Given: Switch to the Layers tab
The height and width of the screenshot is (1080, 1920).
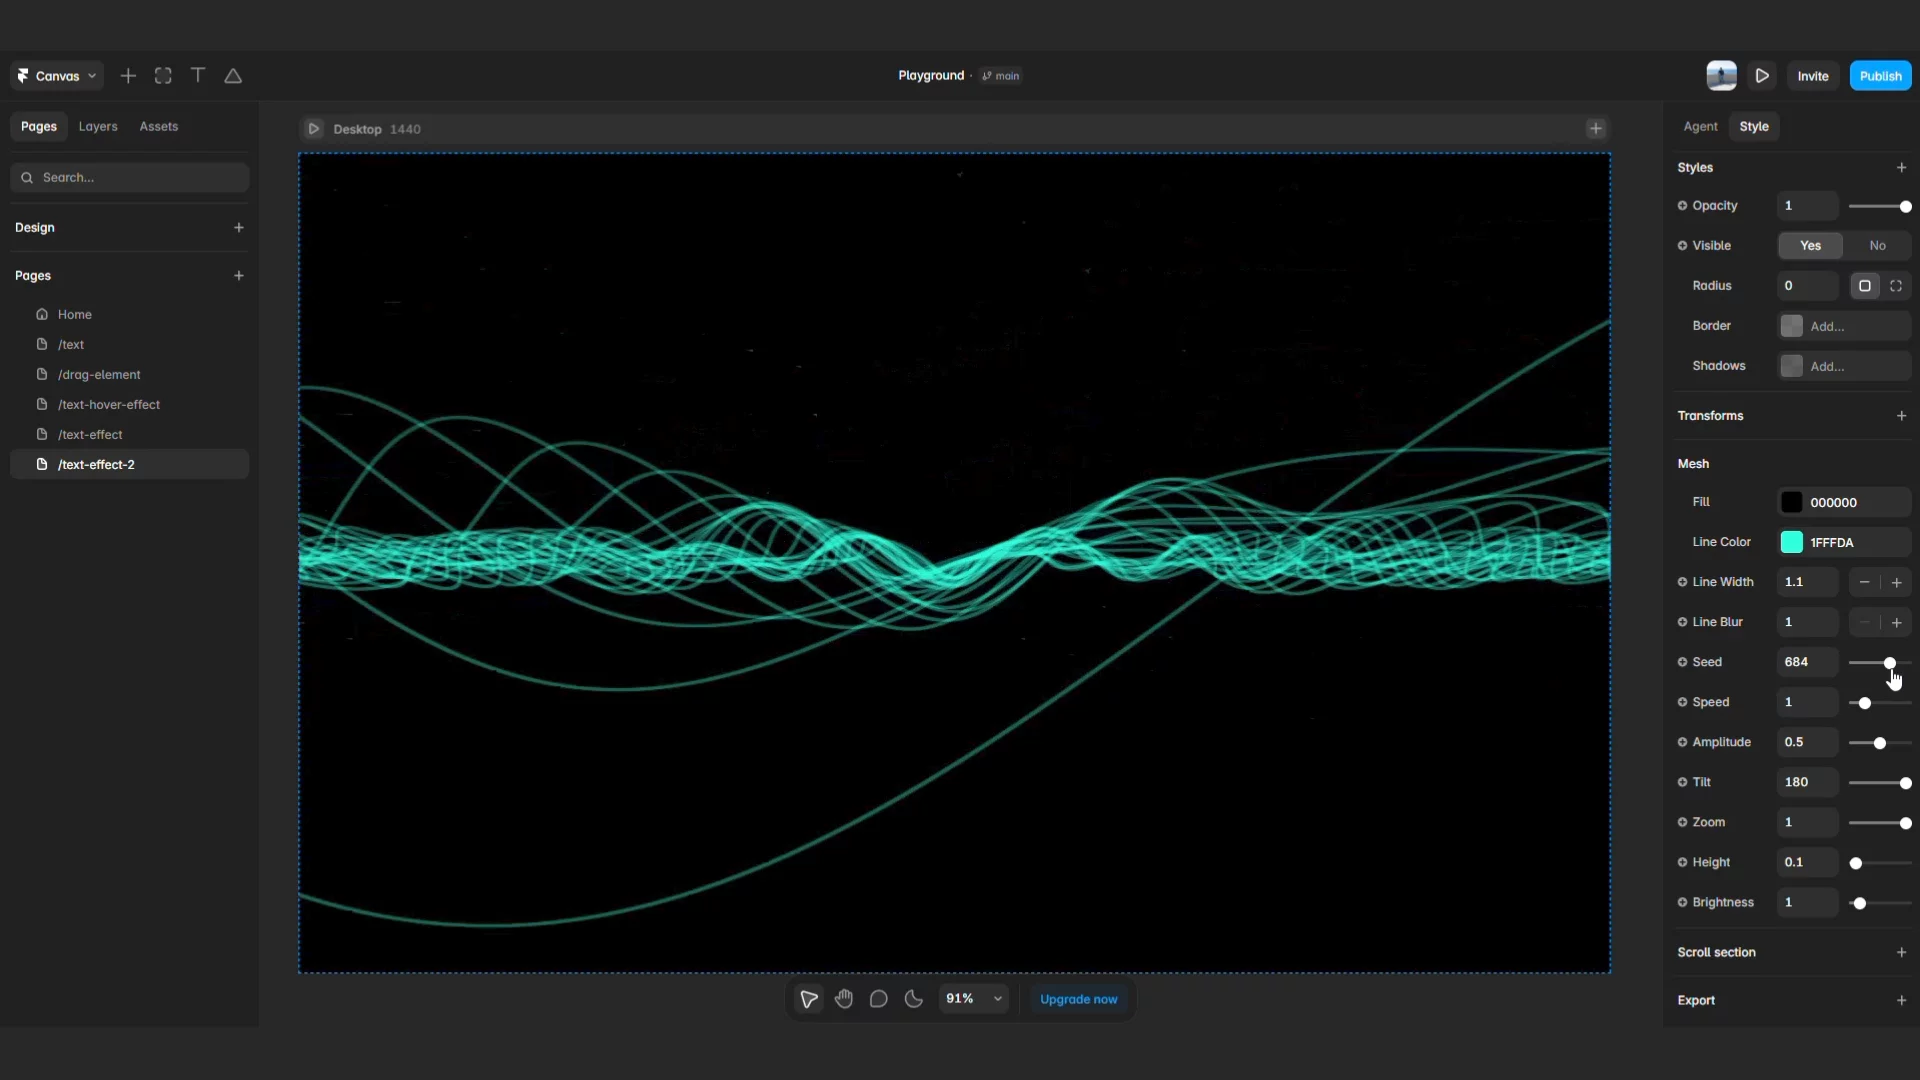Looking at the screenshot, I should coord(98,127).
